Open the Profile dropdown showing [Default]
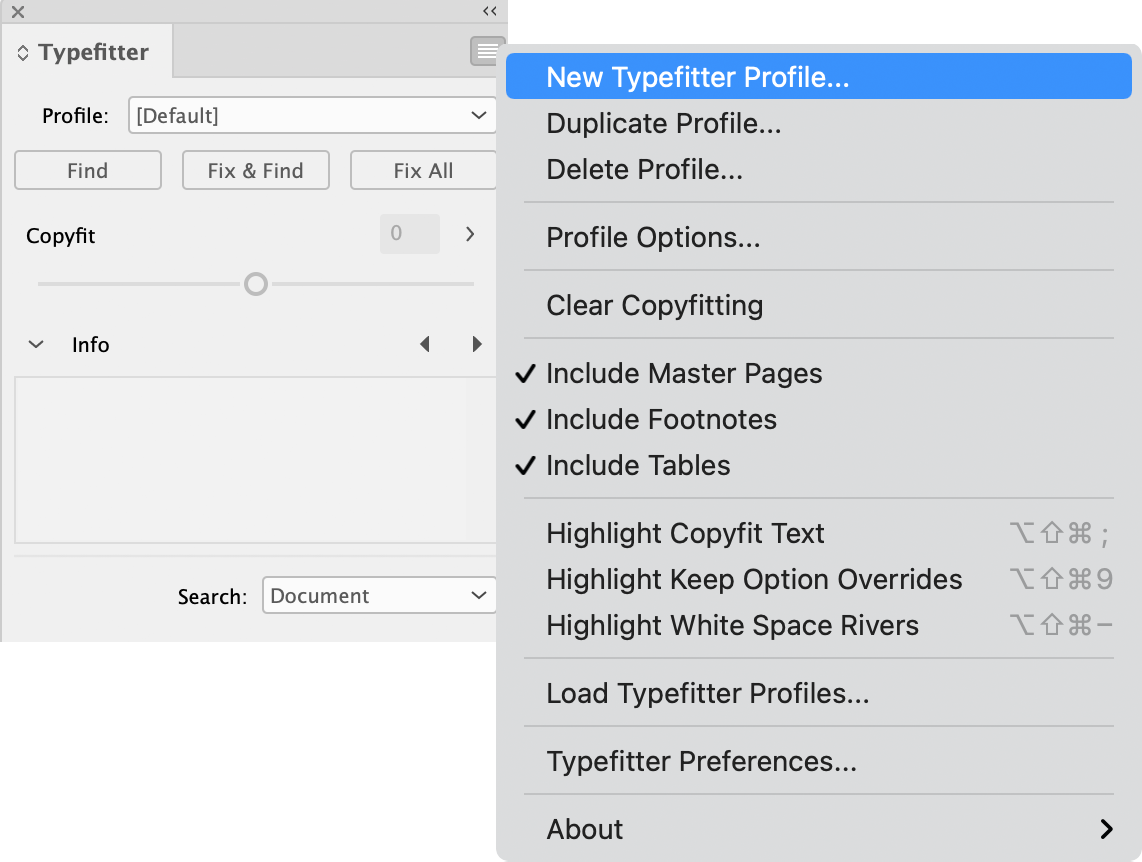This screenshot has height=862, width=1142. (x=312, y=115)
